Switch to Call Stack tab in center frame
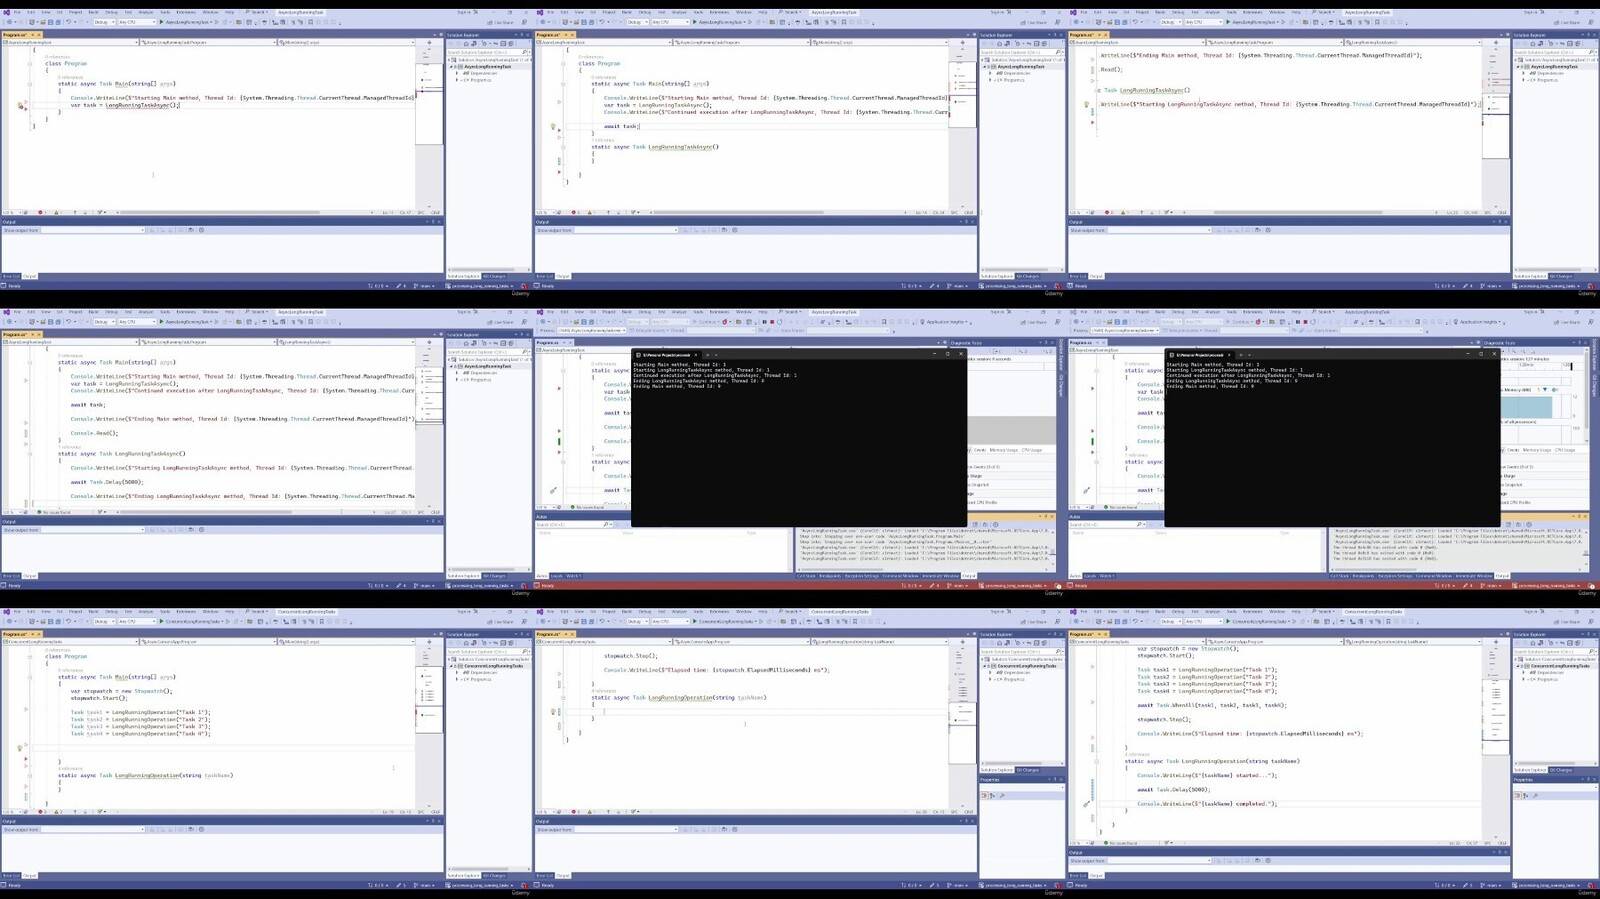Viewport: 1600px width, 899px height. [x=806, y=576]
